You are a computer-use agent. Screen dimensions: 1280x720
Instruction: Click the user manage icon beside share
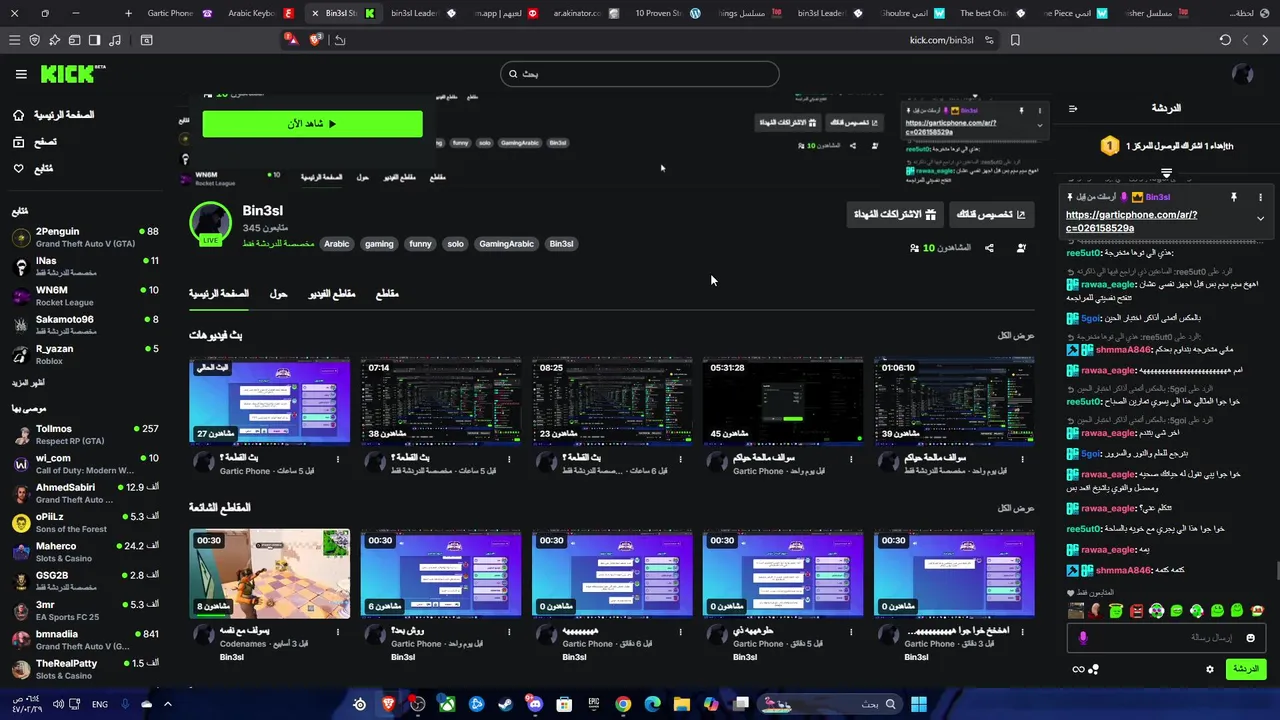click(1021, 248)
